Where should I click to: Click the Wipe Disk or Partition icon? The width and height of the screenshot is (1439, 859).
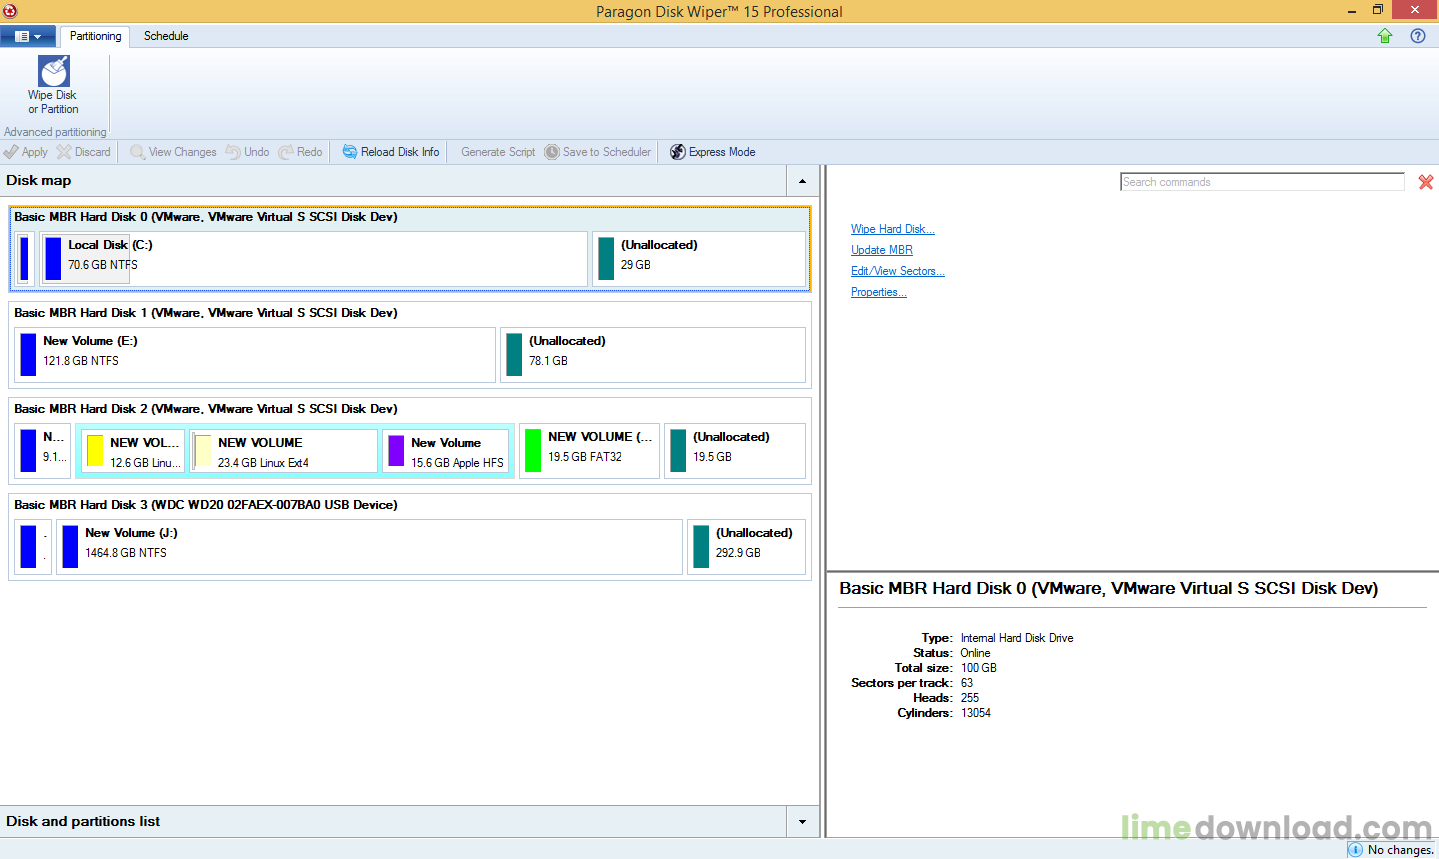coord(53,72)
